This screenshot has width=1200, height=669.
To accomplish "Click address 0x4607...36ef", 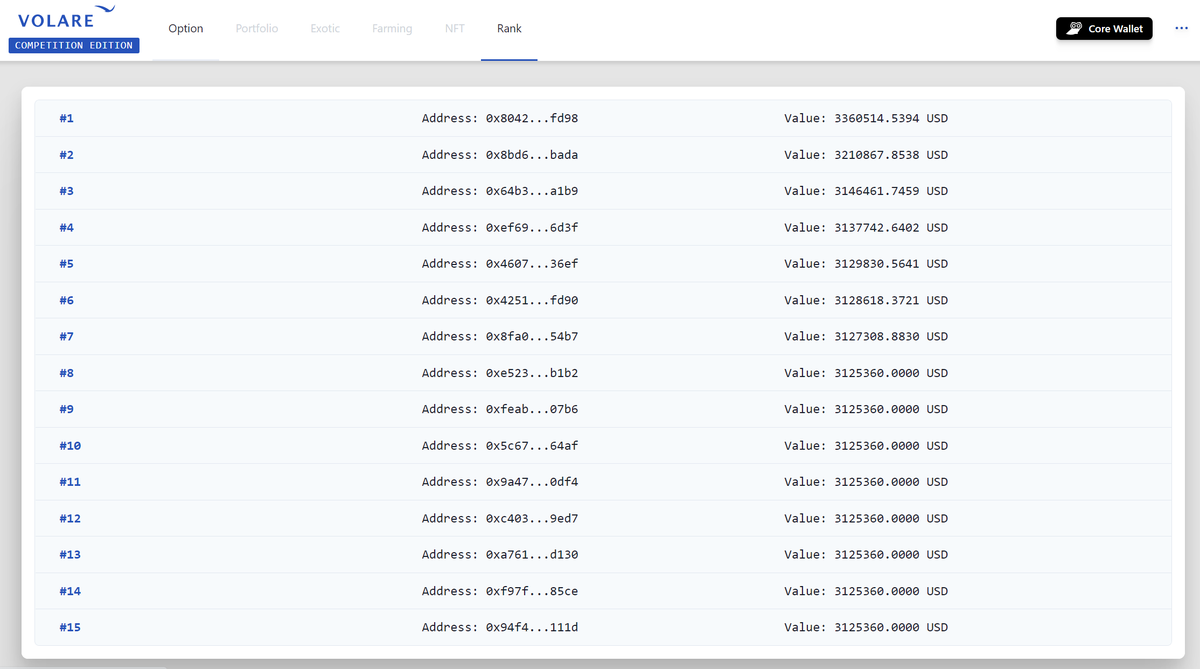I will coord(532,264).
